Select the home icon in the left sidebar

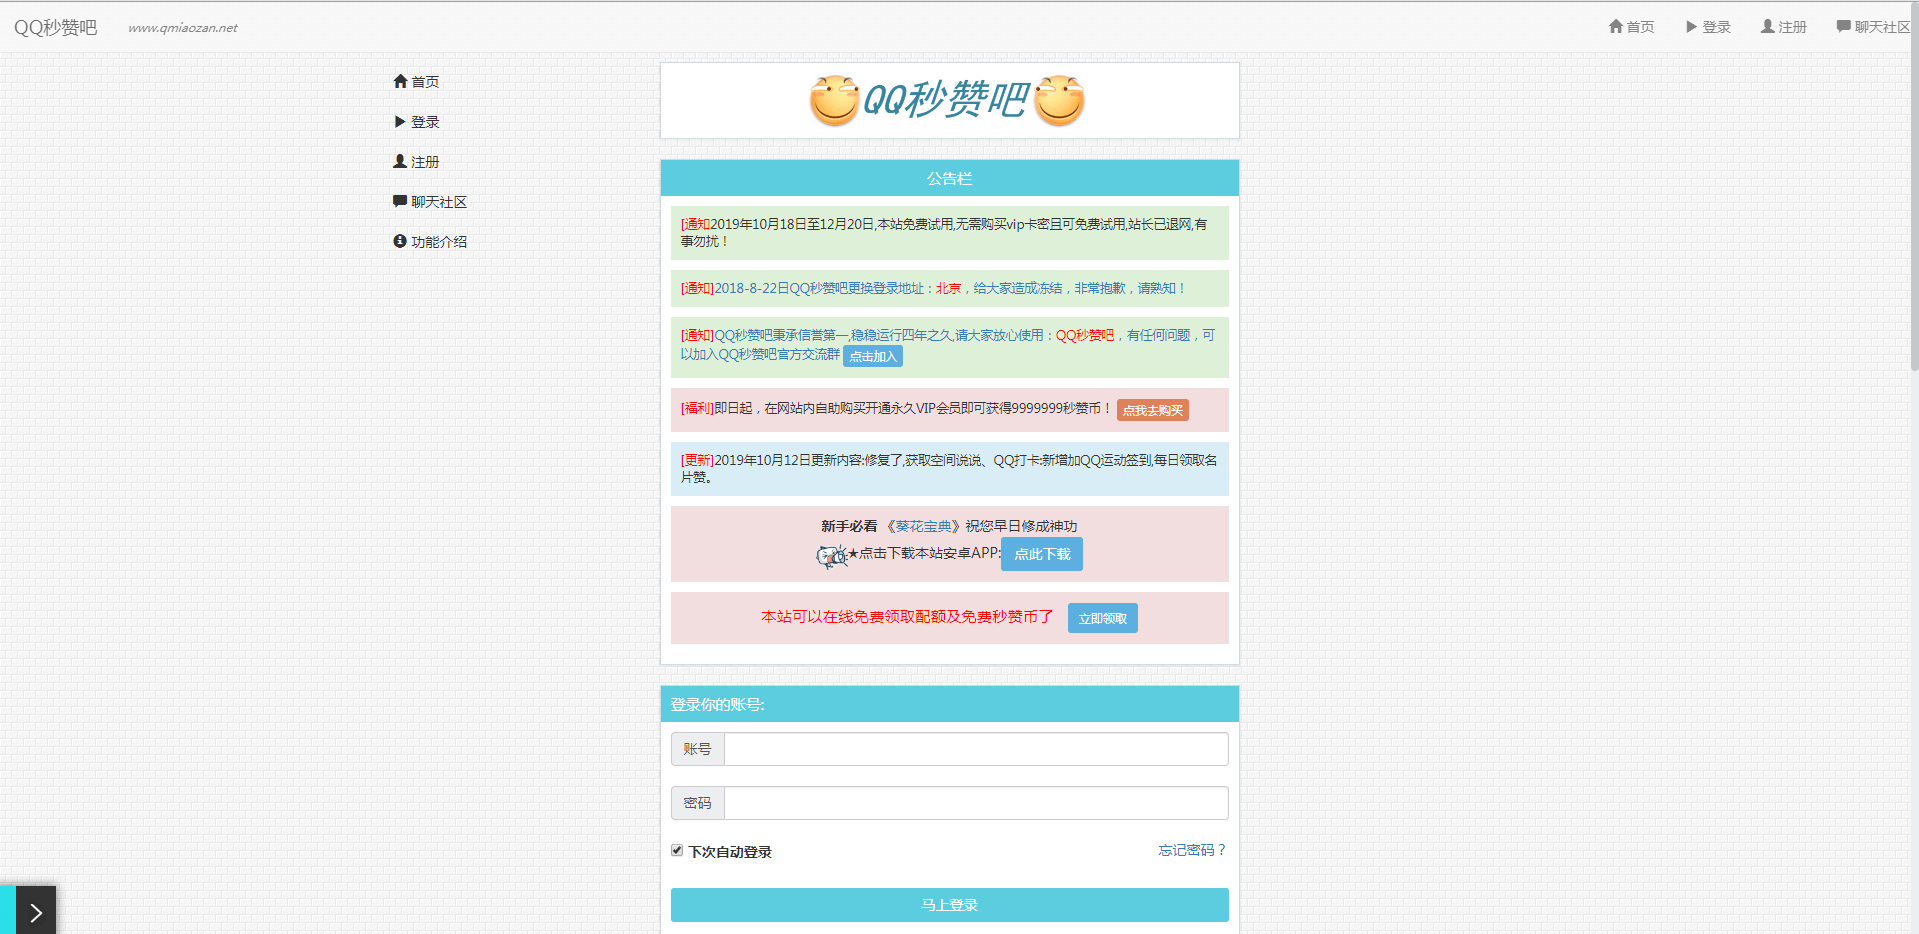tap(400, 81)
